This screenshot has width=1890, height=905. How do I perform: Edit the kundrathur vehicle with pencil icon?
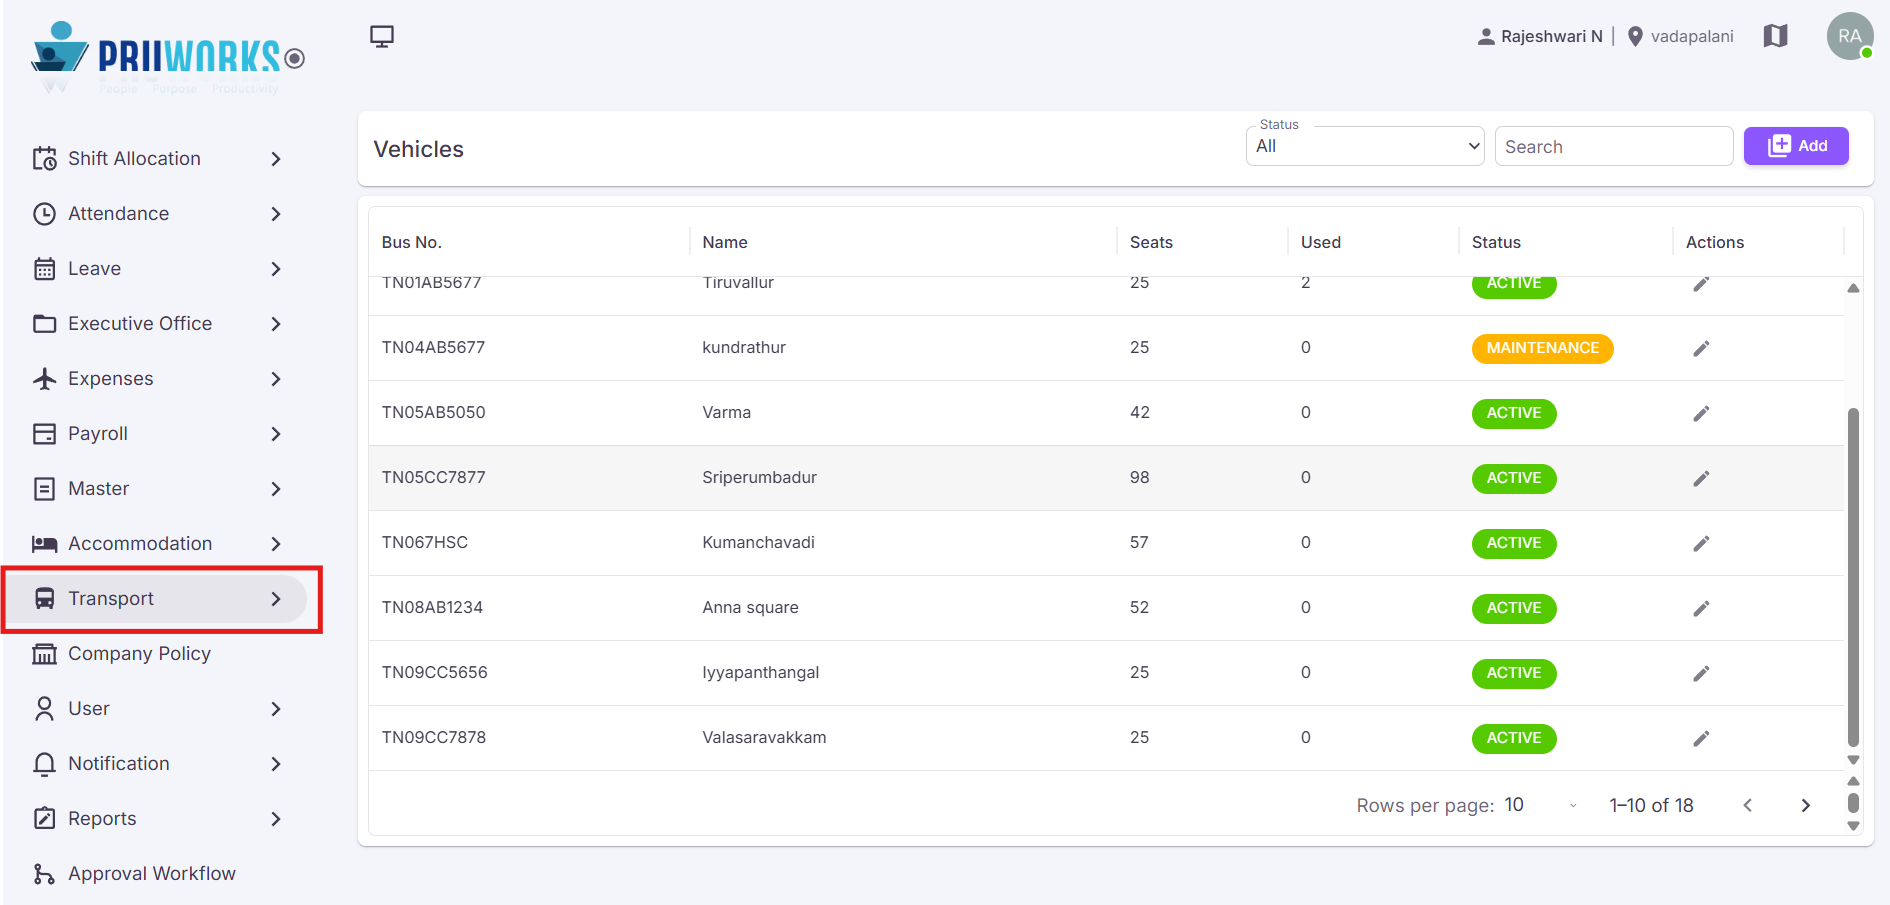1701,348
